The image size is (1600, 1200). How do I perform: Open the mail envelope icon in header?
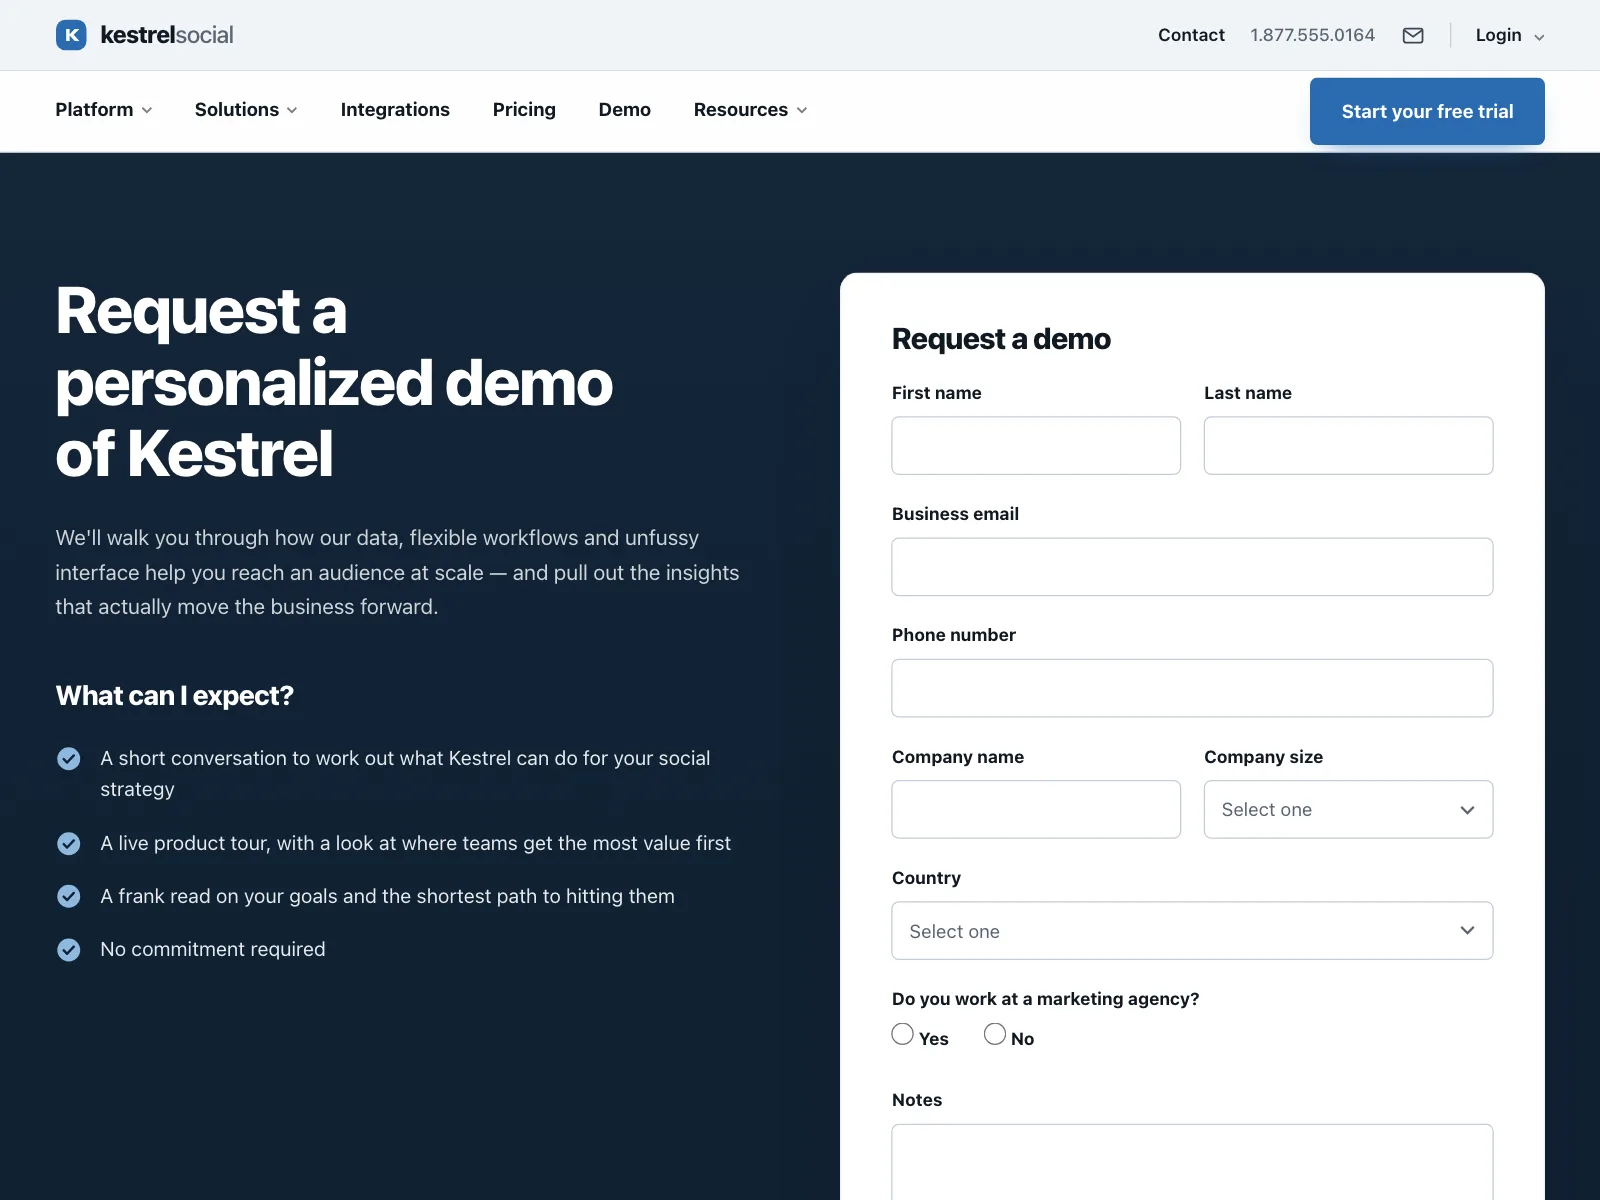1413,35
